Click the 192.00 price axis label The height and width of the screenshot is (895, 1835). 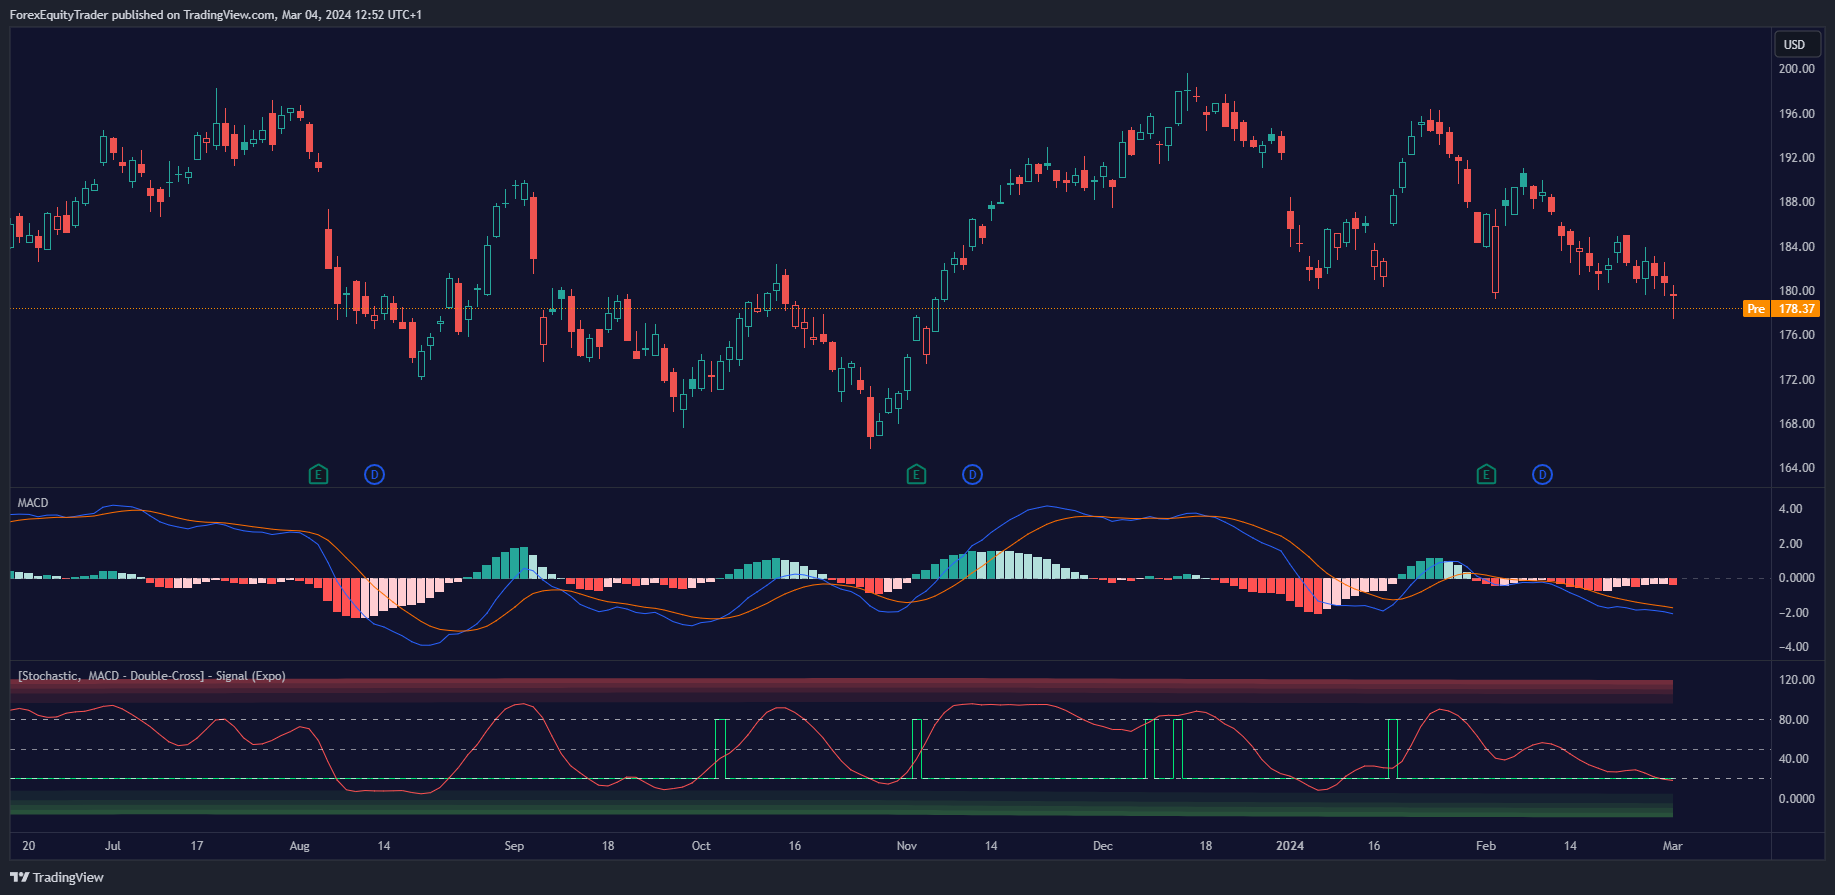click(x=1797, y=158)
